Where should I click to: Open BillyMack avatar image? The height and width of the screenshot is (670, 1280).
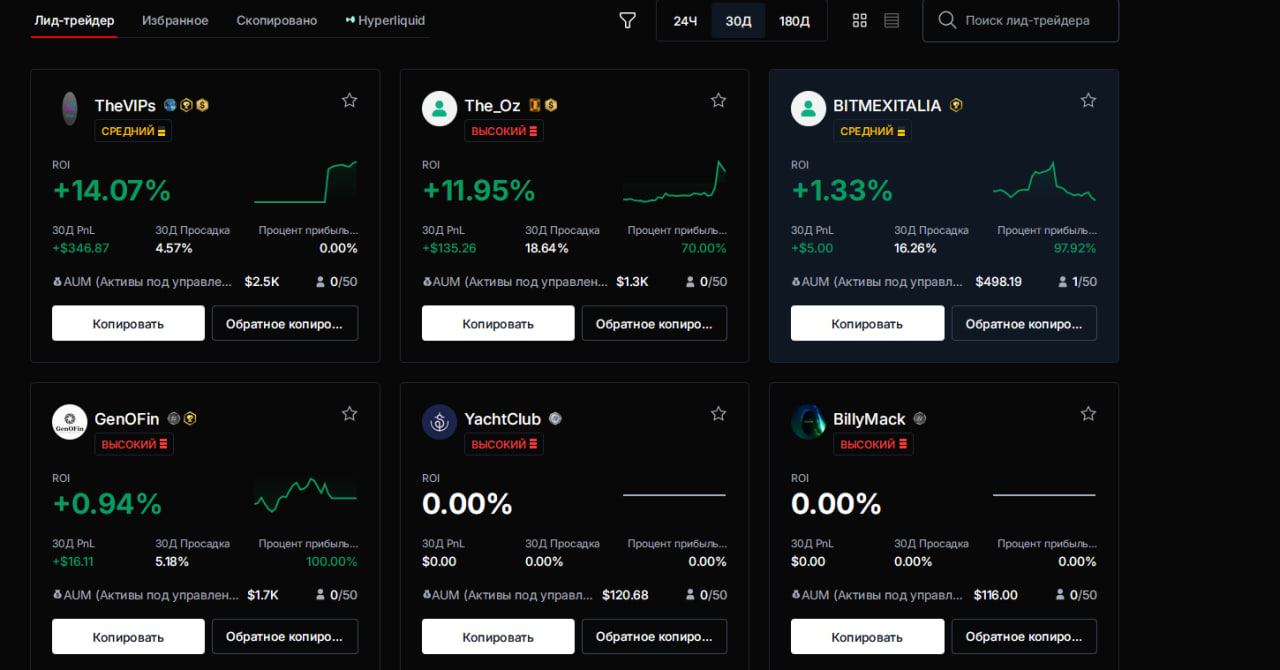coord(808,421)
